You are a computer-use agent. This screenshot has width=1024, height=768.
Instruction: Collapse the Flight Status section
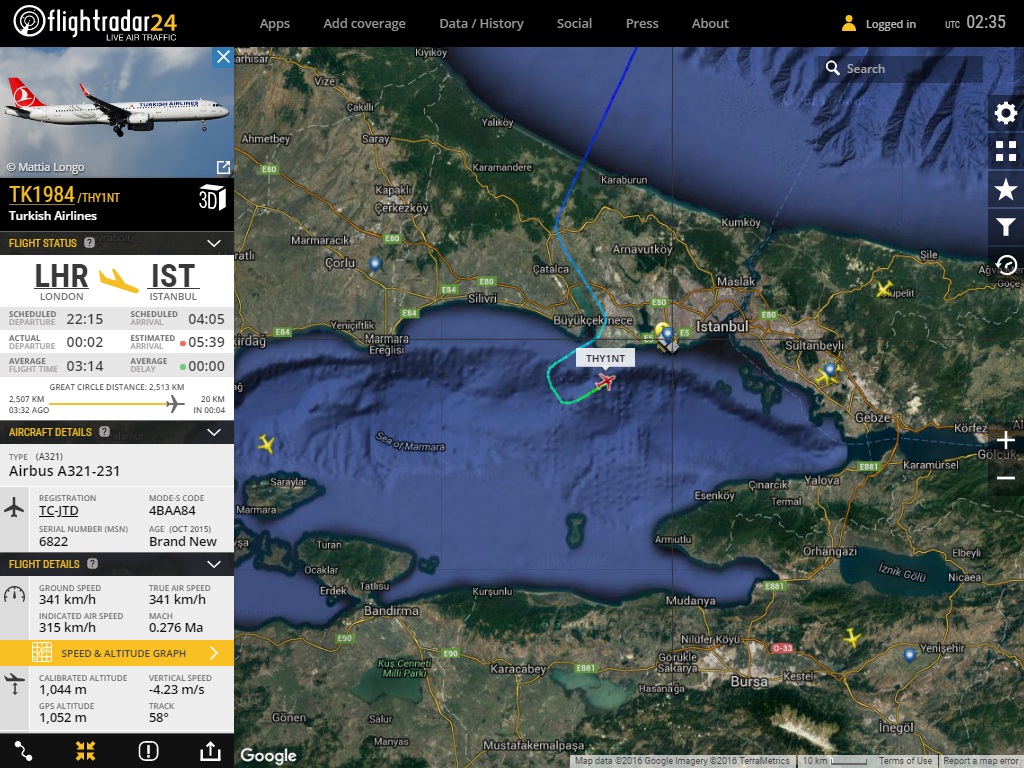pyautogui.click(x=213, y=243)
